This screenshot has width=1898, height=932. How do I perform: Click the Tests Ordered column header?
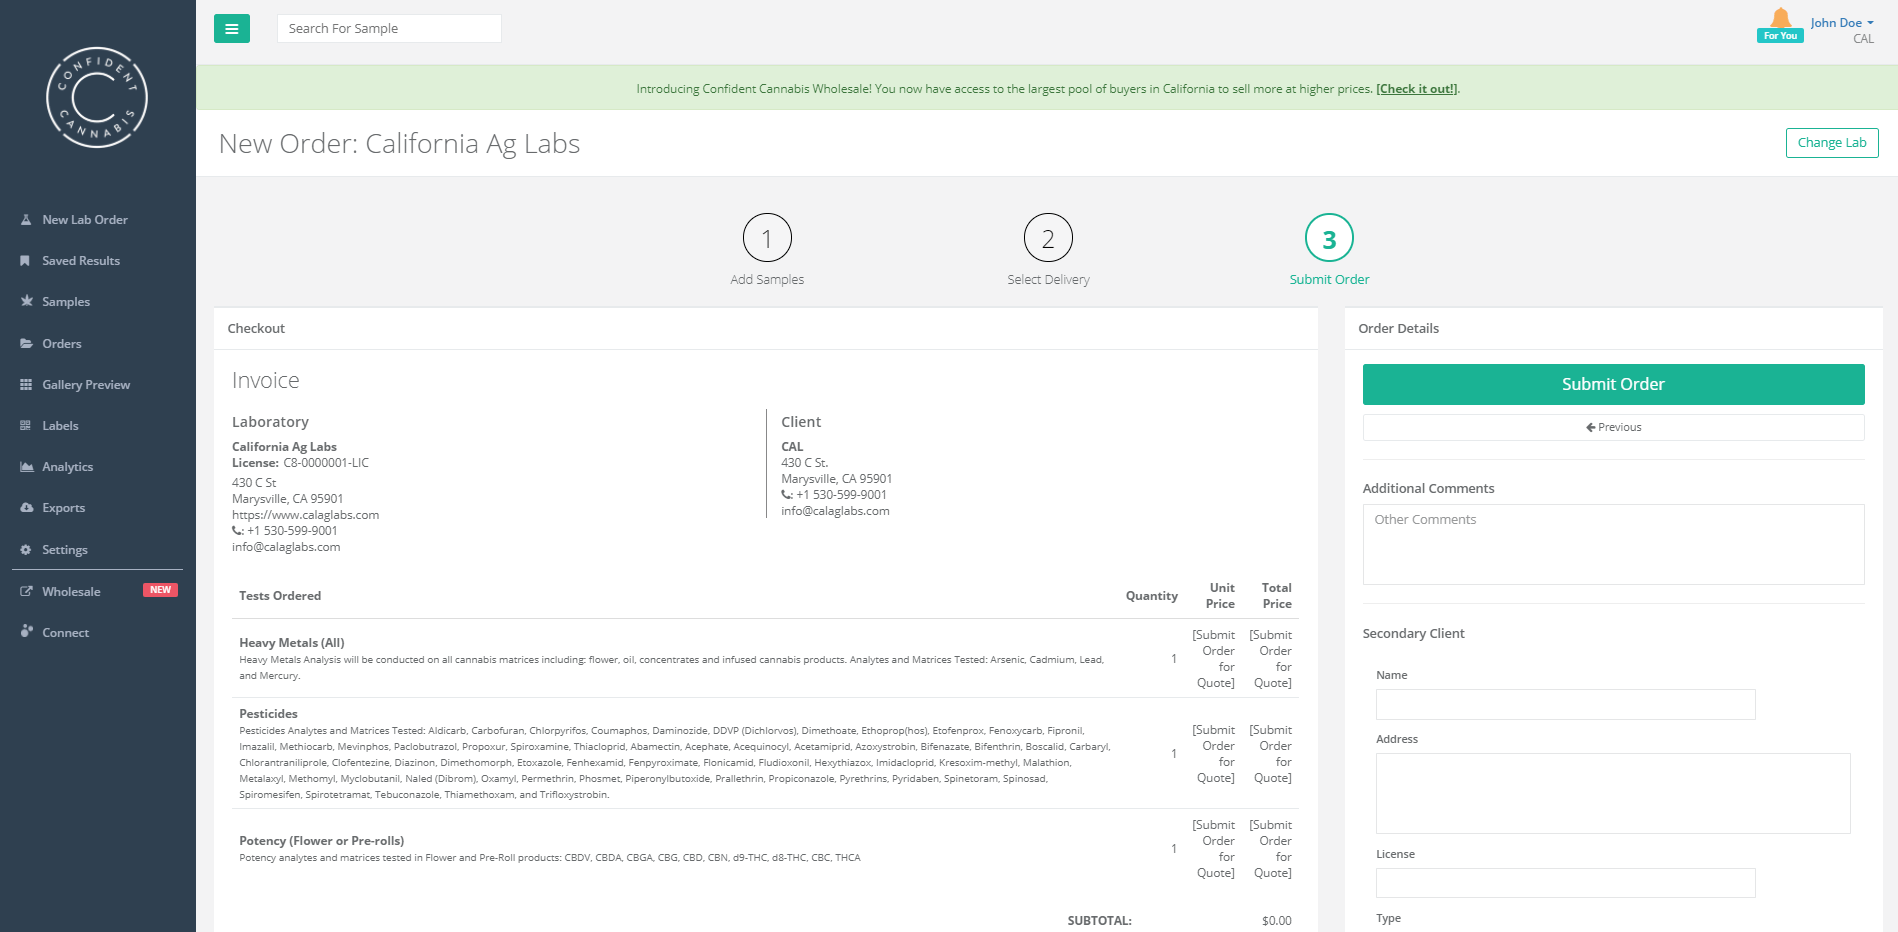tap(280, 596)
